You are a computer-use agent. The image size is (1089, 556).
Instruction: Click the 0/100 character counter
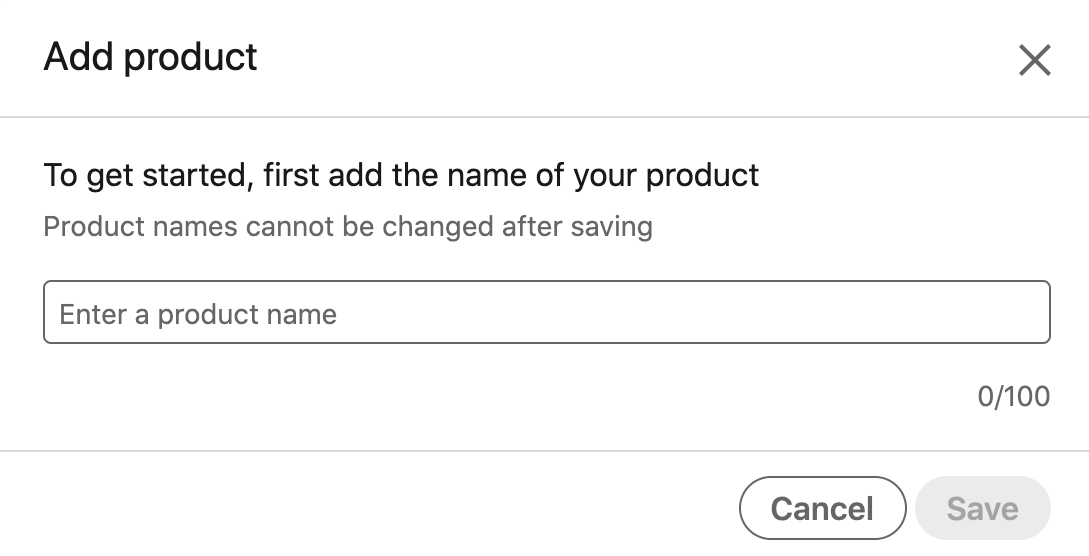click(1013, 397)
